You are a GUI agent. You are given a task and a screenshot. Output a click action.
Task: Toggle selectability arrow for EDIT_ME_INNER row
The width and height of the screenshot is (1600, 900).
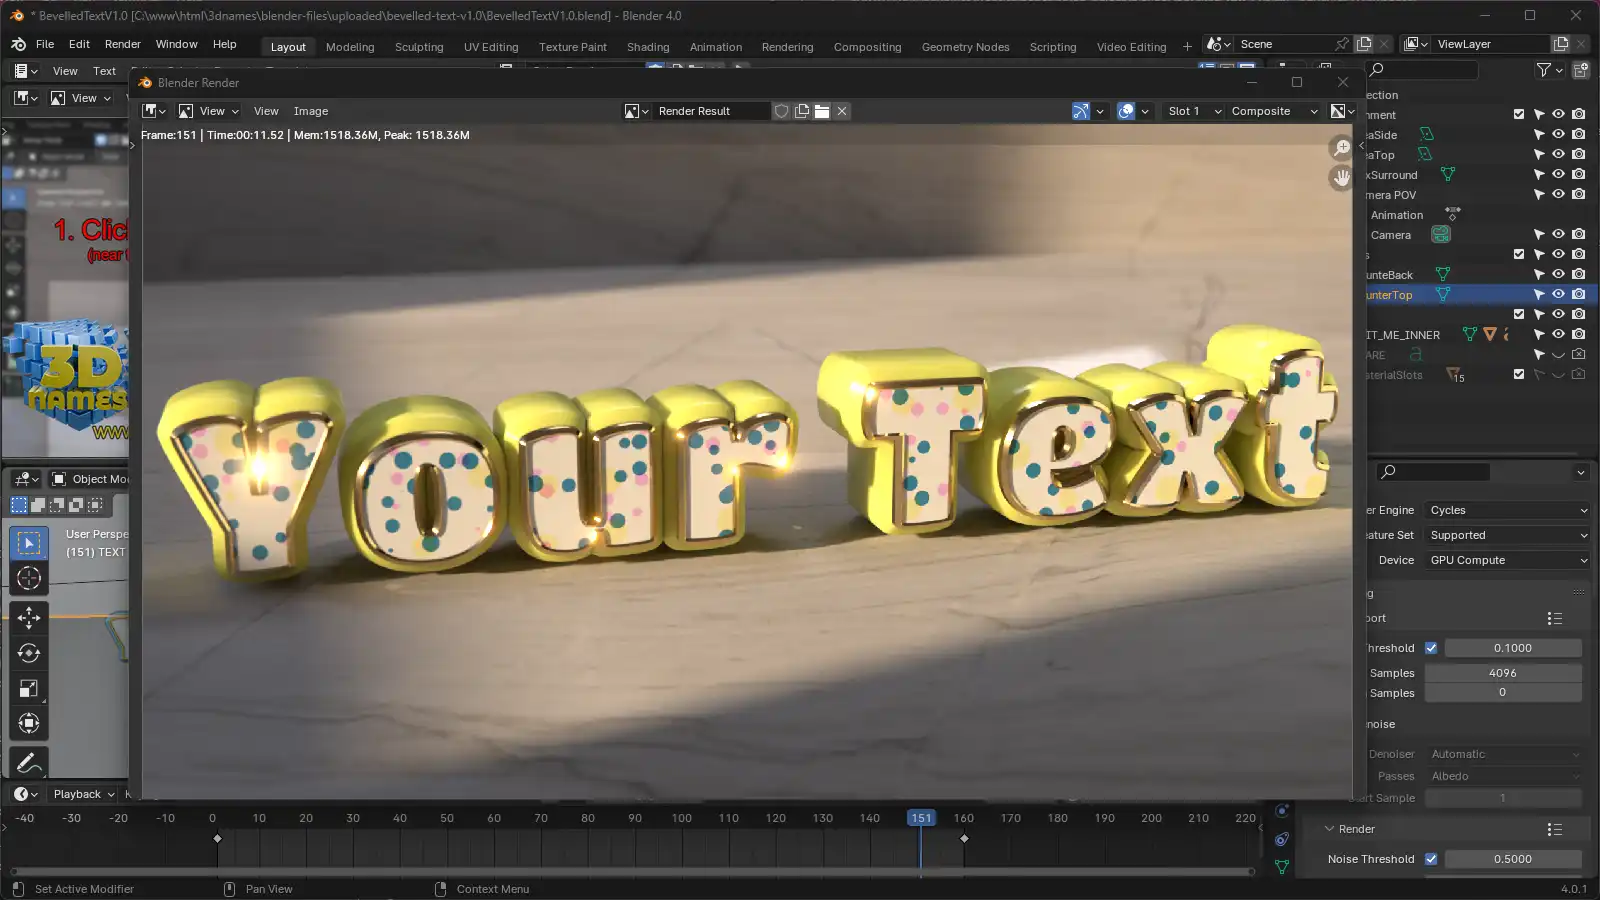(1539, 334)
